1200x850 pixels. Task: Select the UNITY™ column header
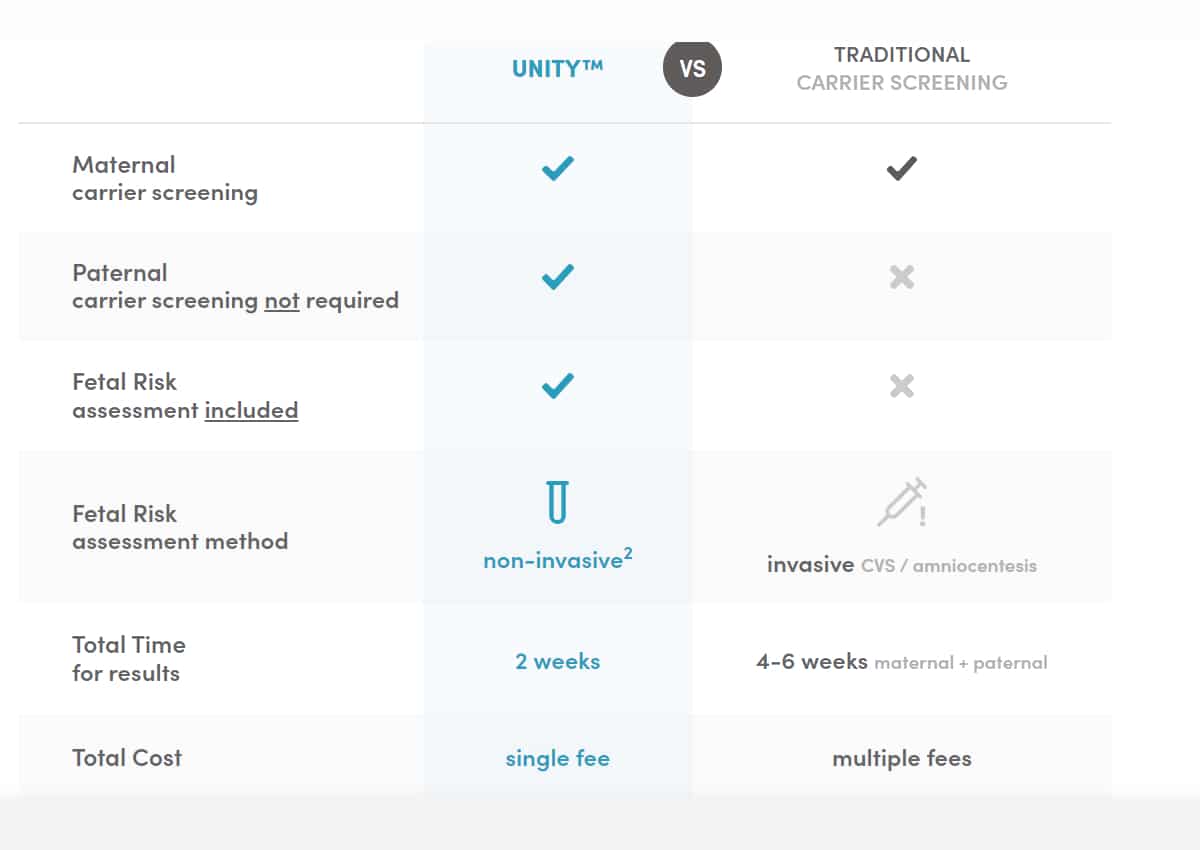pos(557,69)
